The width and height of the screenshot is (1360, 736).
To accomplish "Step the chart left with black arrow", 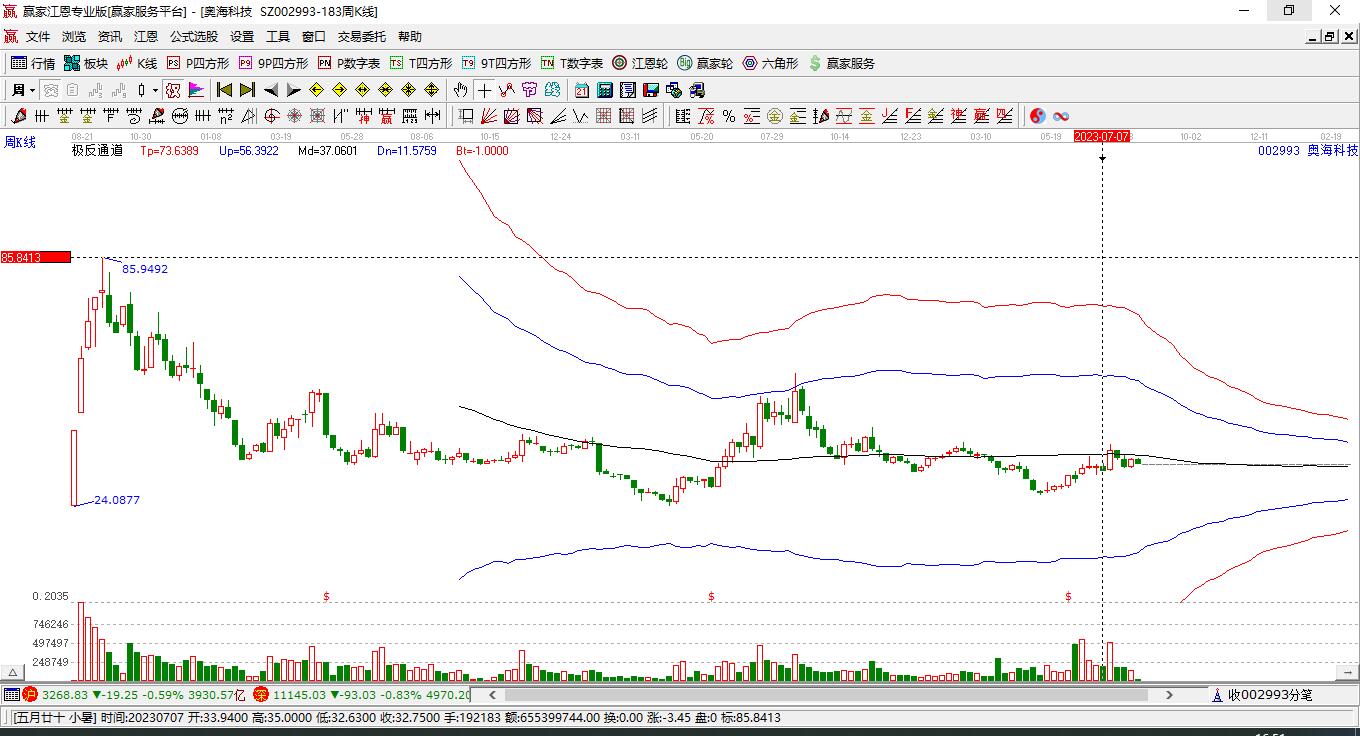I will [270, 90].
